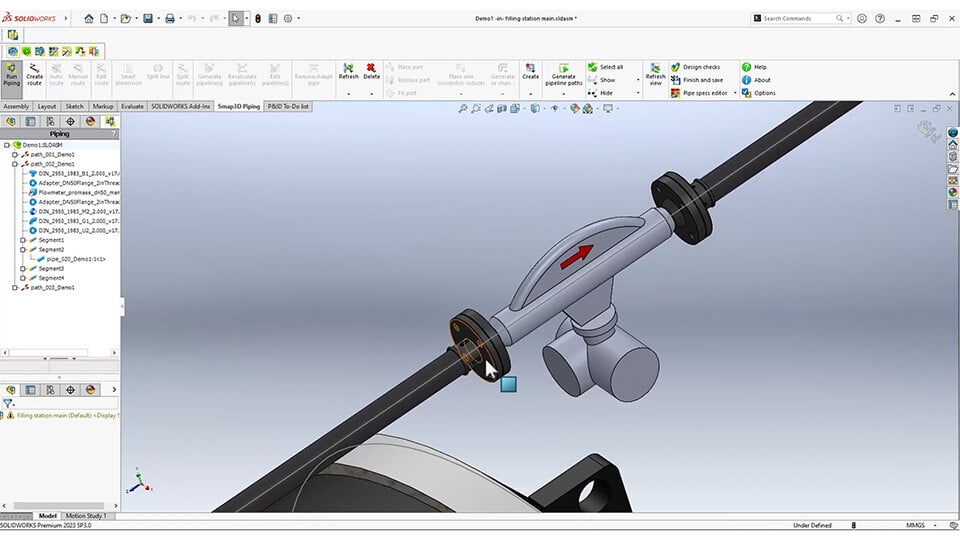960x540 pixels.
Task: Click the Print icon
Action: click(x=170, y=18)
